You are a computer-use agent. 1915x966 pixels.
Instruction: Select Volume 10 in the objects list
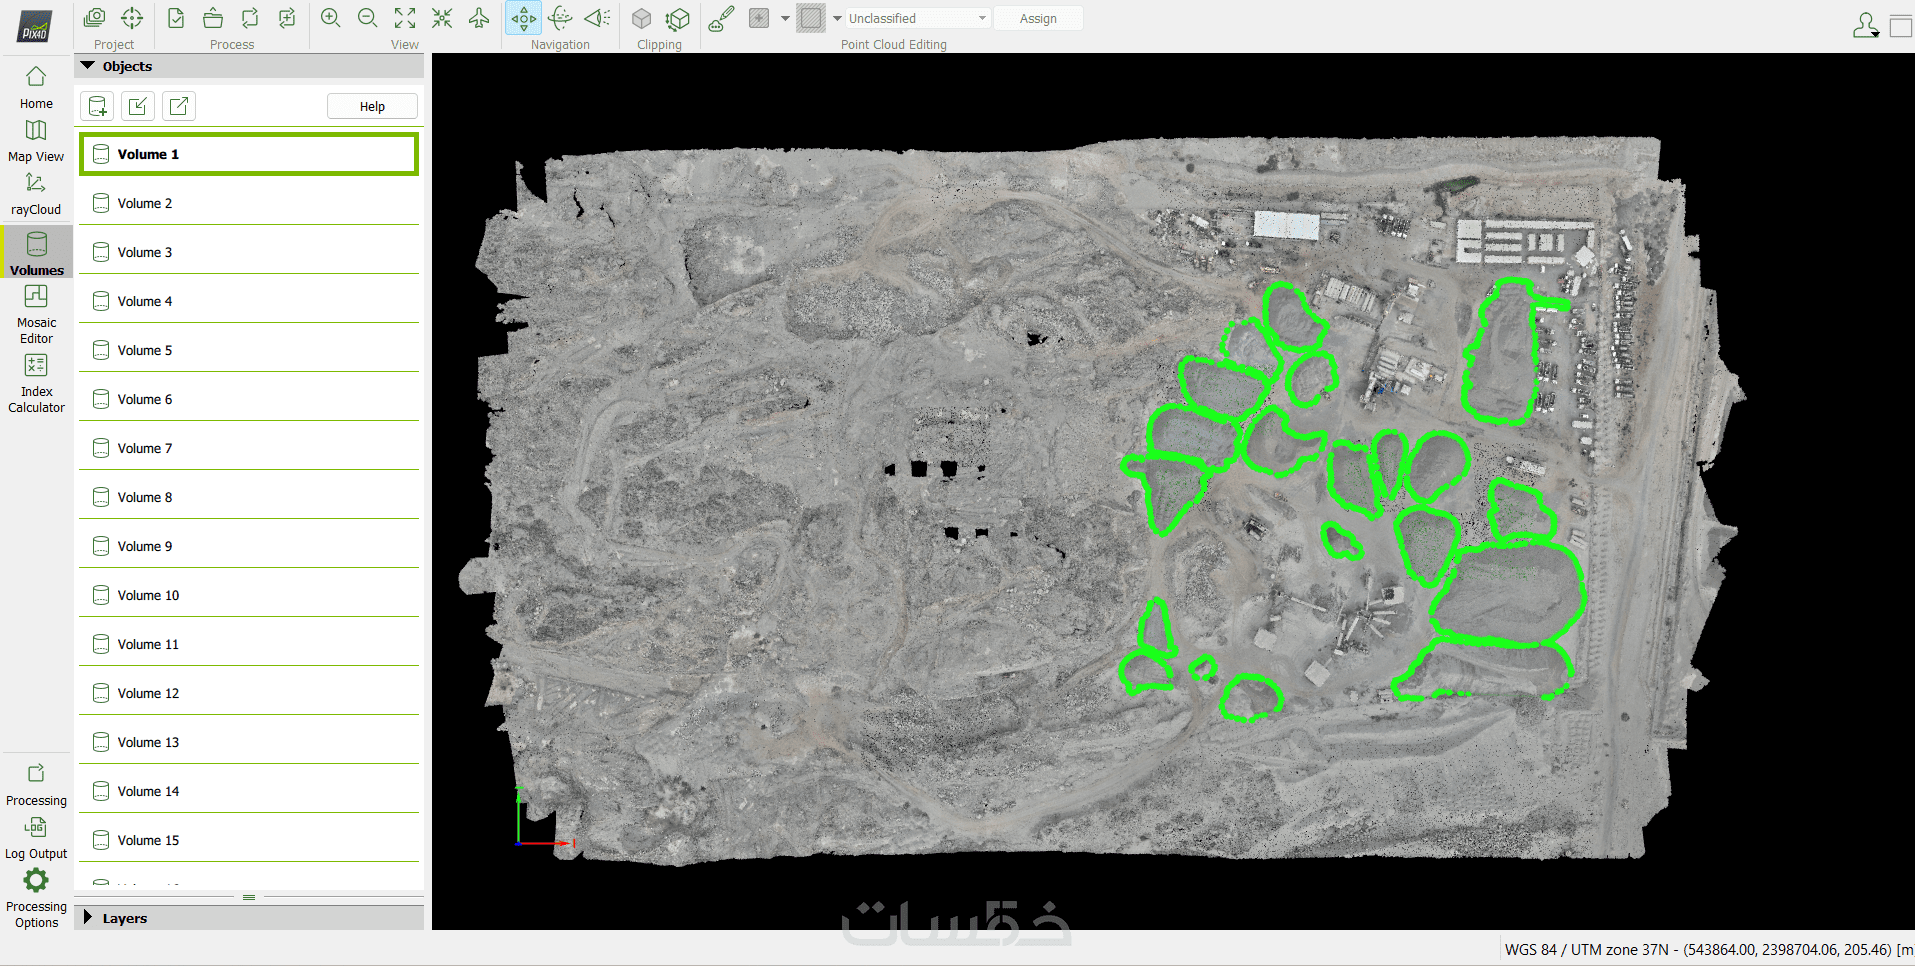[249, 595]
